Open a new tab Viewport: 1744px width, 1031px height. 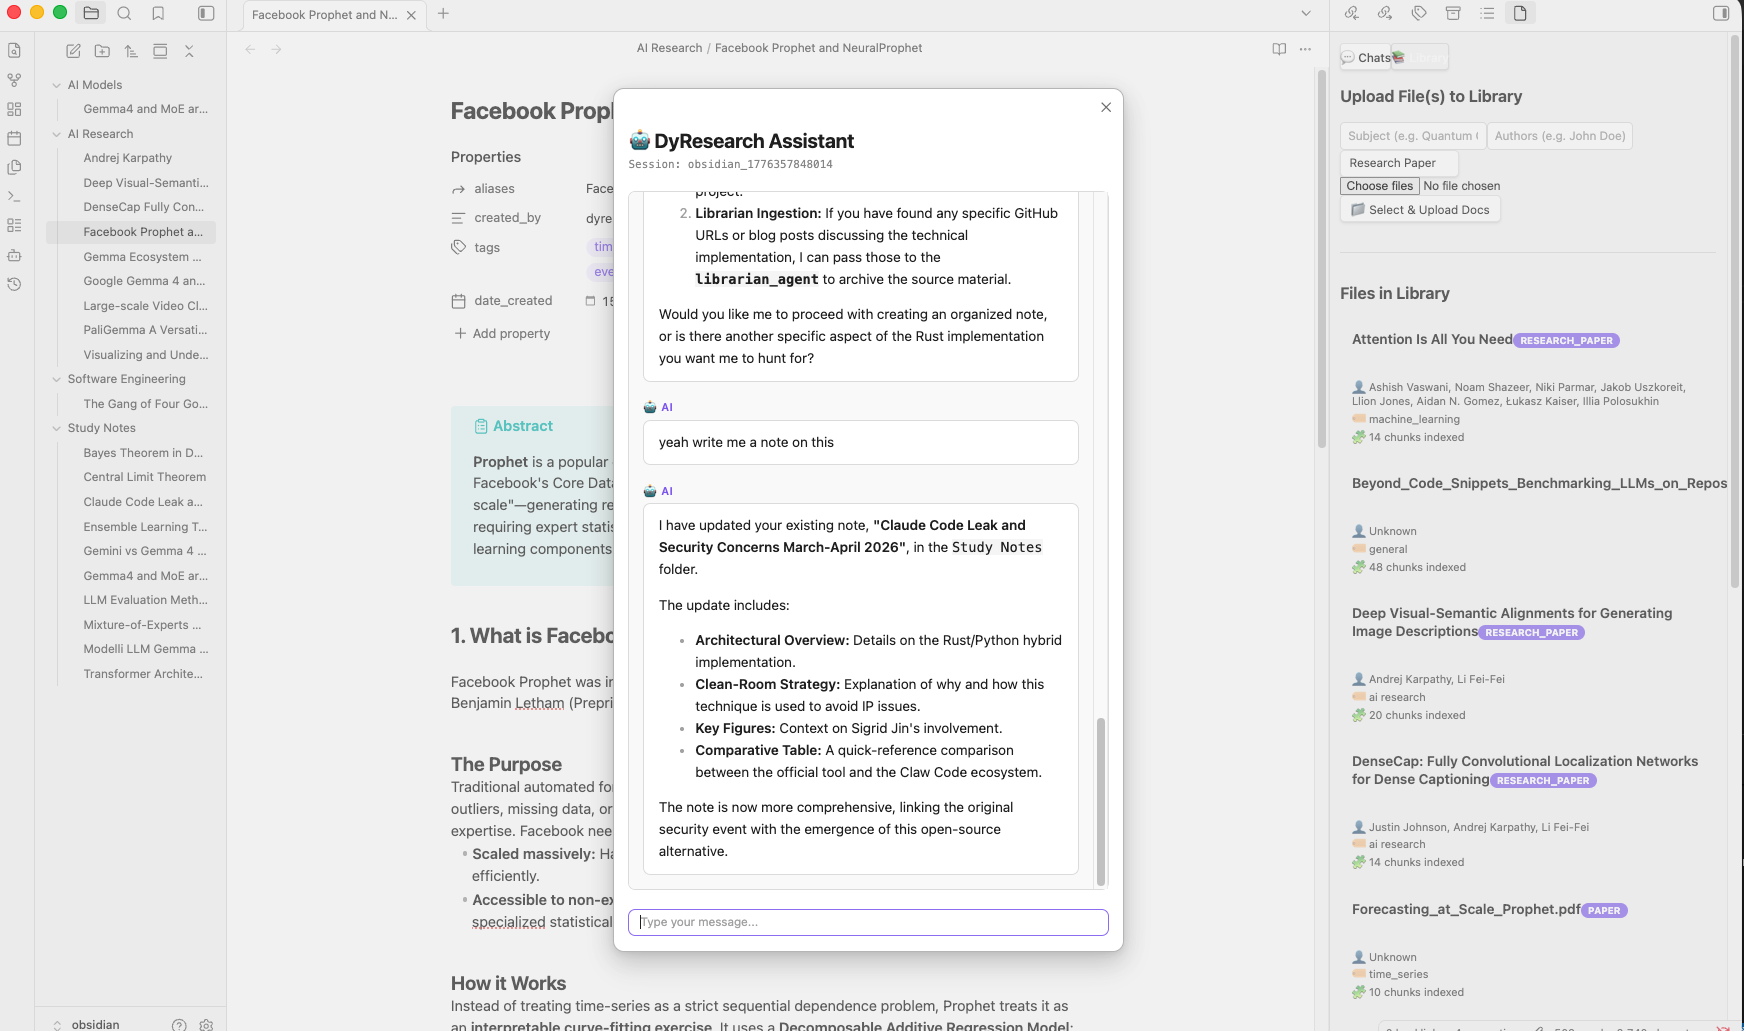pos(443,14)
